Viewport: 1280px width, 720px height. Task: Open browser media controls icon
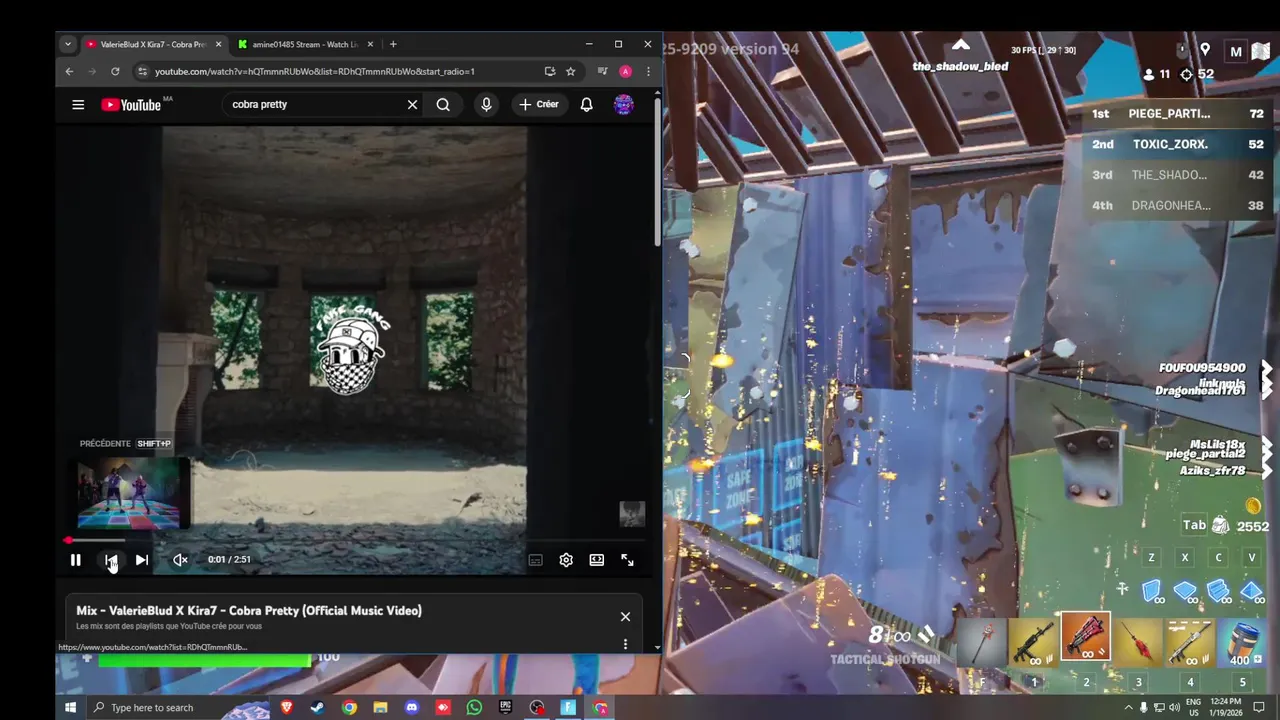pyautogui.click(x=602, y=71)
